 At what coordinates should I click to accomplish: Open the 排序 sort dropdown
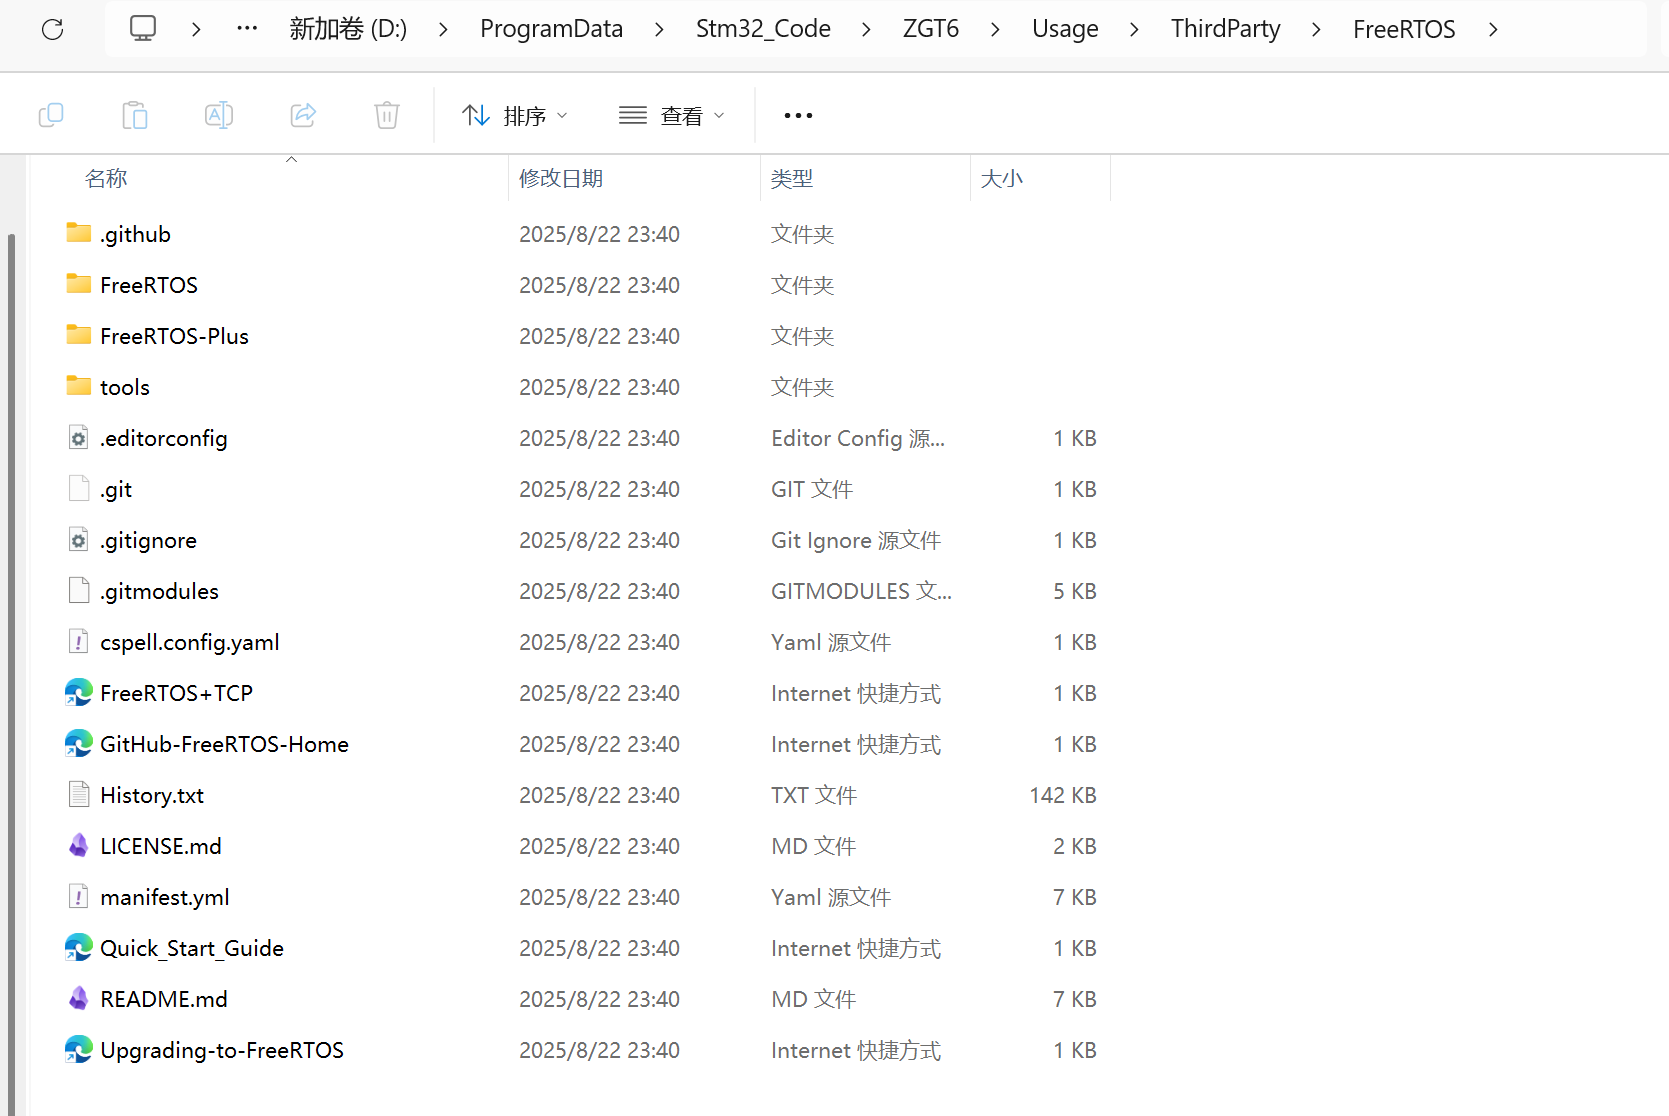pyautogui.click(x=514, y=116)
